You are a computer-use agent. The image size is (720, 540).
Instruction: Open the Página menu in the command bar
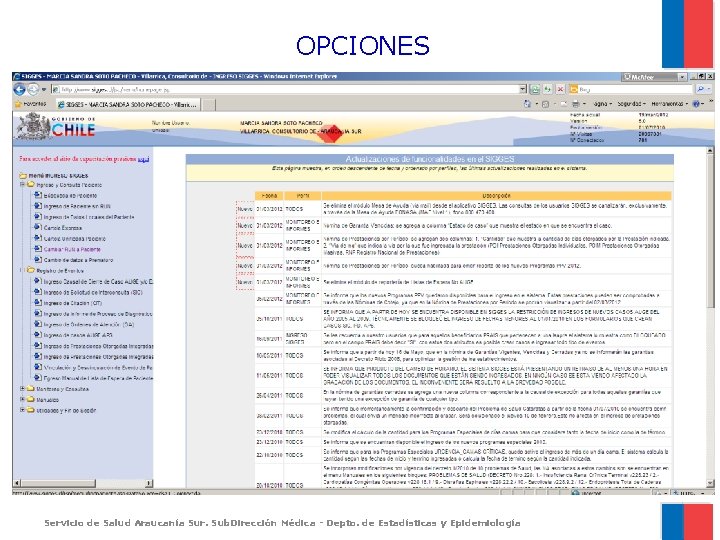pyautogui.click(x=602, y=104)
